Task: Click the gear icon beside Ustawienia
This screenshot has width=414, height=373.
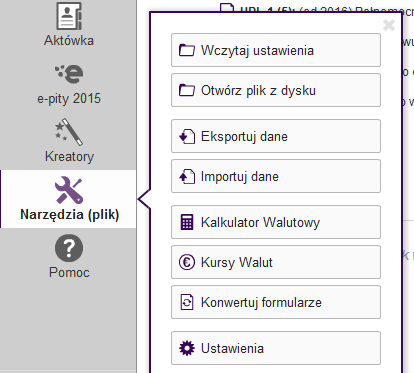Action: point(187,348)
